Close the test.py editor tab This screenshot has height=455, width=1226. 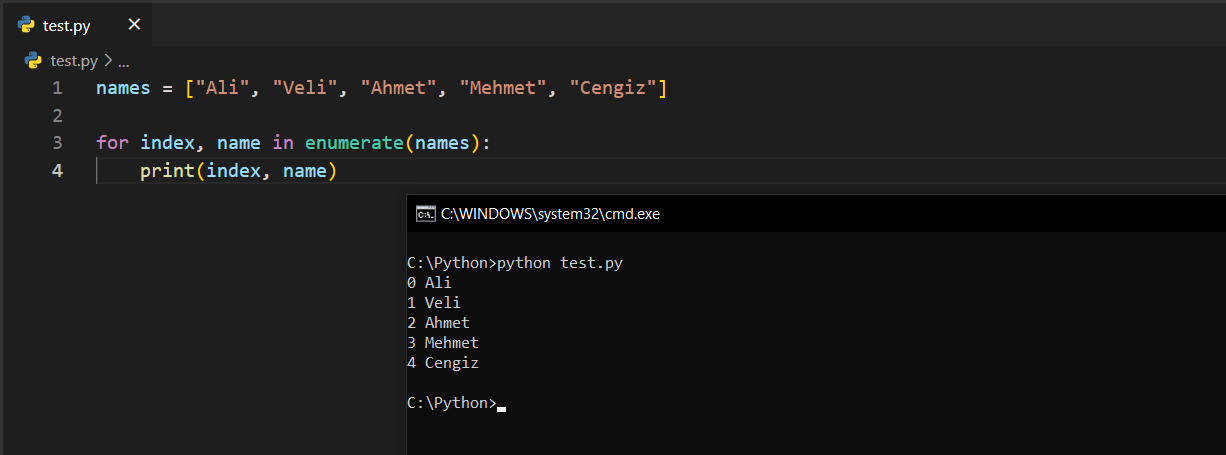[x=134, y=25]
